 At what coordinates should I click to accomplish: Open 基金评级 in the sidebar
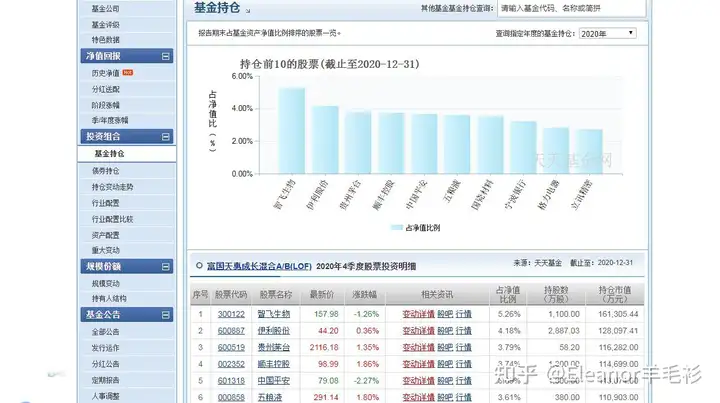[105, 25]
